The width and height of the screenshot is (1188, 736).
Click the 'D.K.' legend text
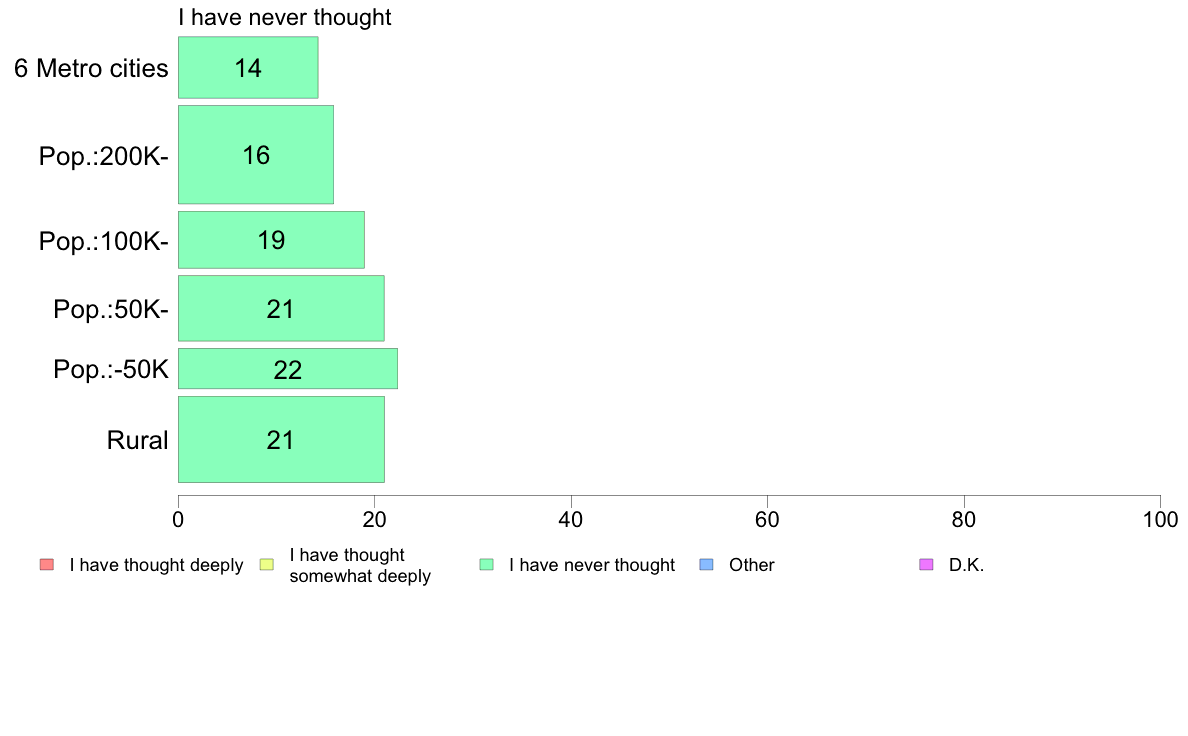coord(966,565)
